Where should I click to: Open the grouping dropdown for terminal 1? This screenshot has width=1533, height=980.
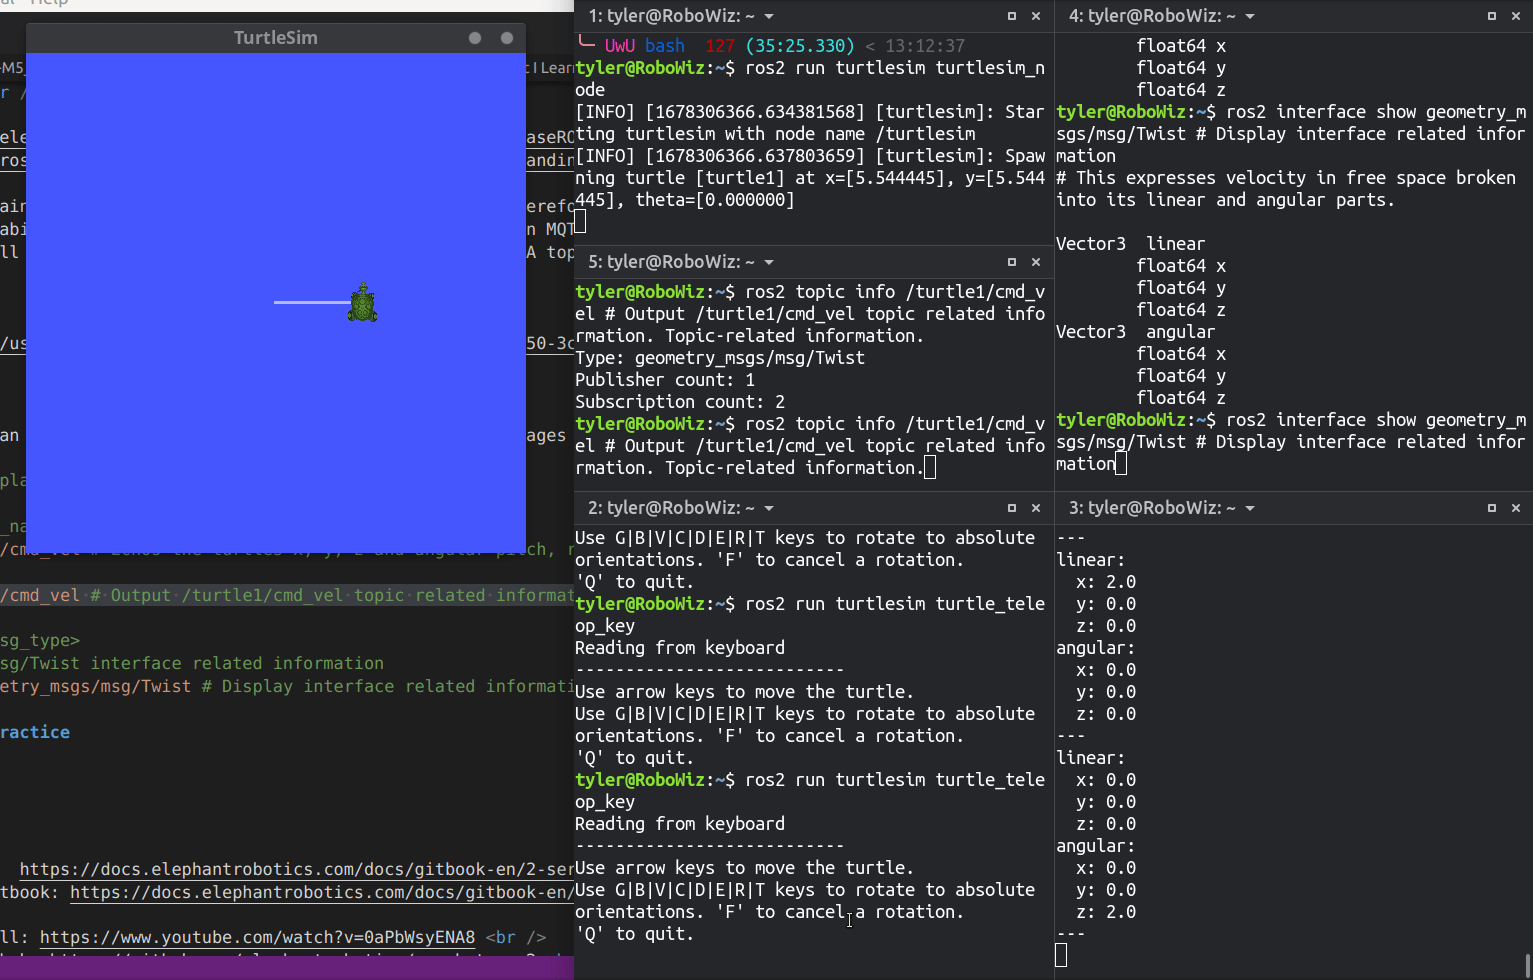[768, 16]
